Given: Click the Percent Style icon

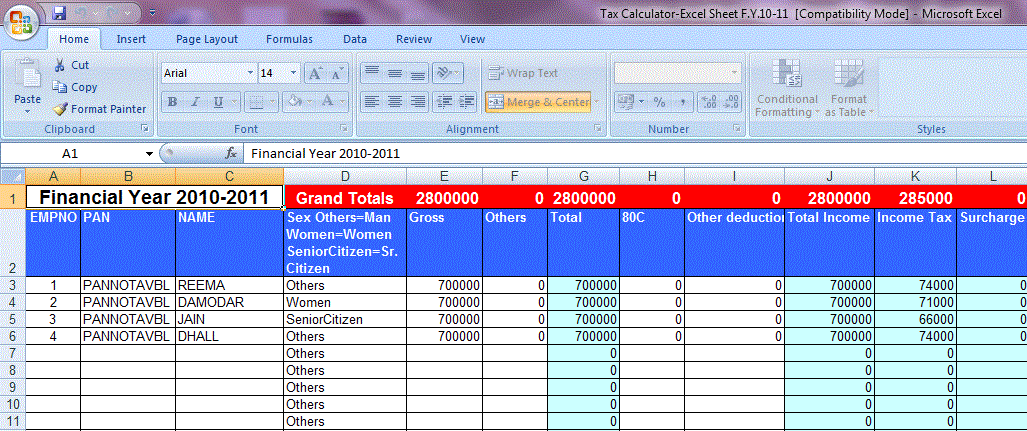Looking at the screenshot, I should click(659, 102).
